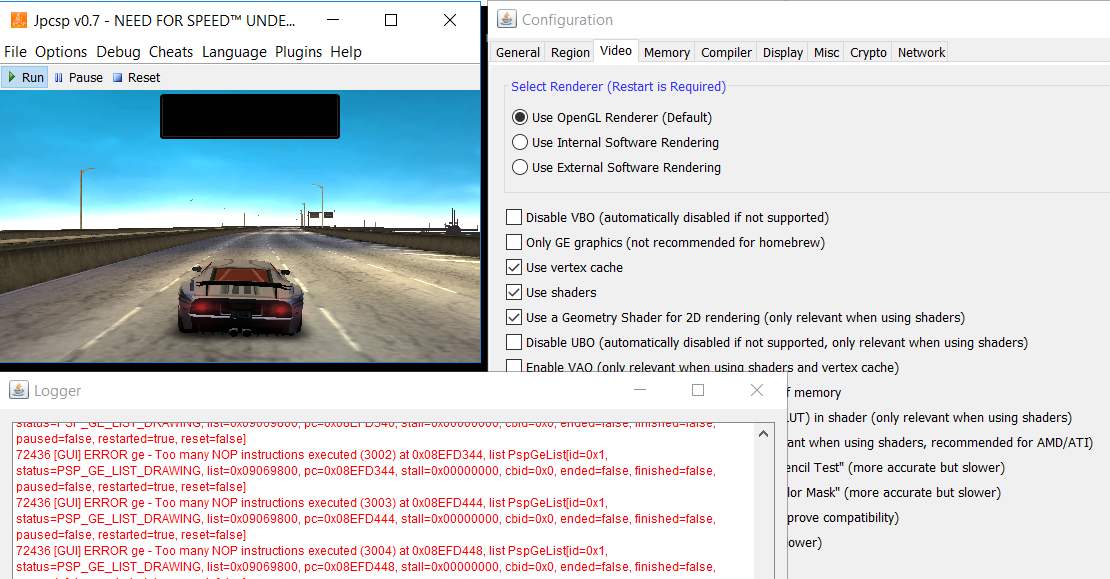Click the Run toolbar button

(25, 77)
